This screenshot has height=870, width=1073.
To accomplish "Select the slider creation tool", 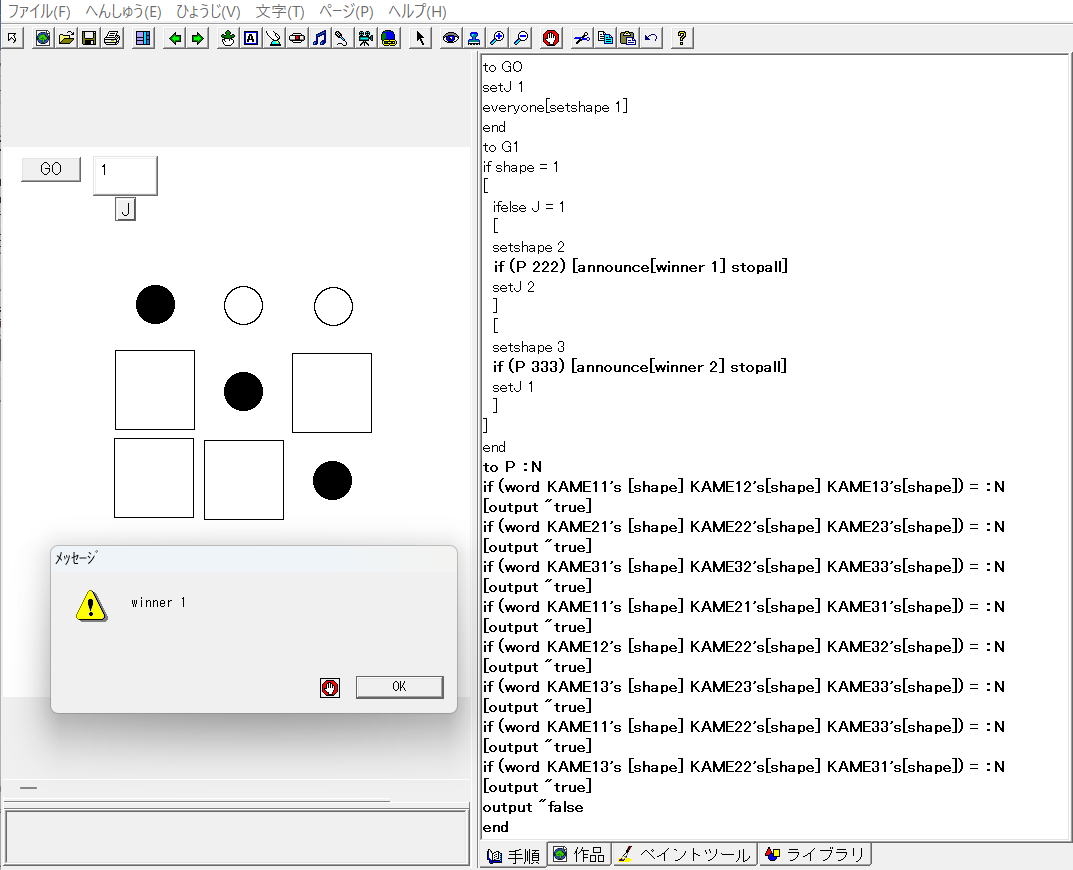I will (274, 38).
